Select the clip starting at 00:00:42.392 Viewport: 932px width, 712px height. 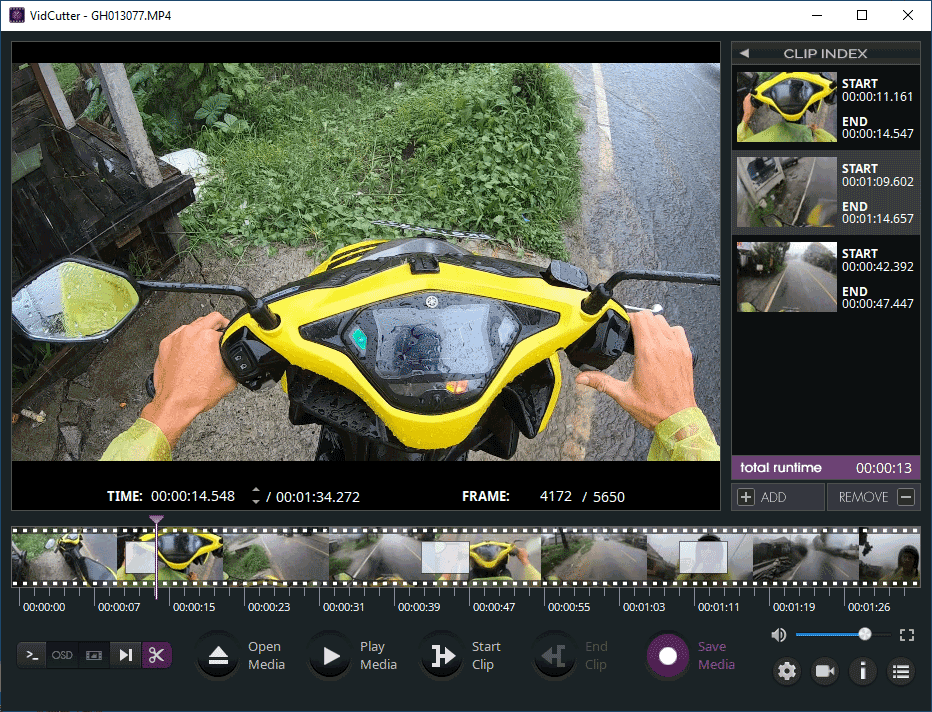[x=826, y=277]
